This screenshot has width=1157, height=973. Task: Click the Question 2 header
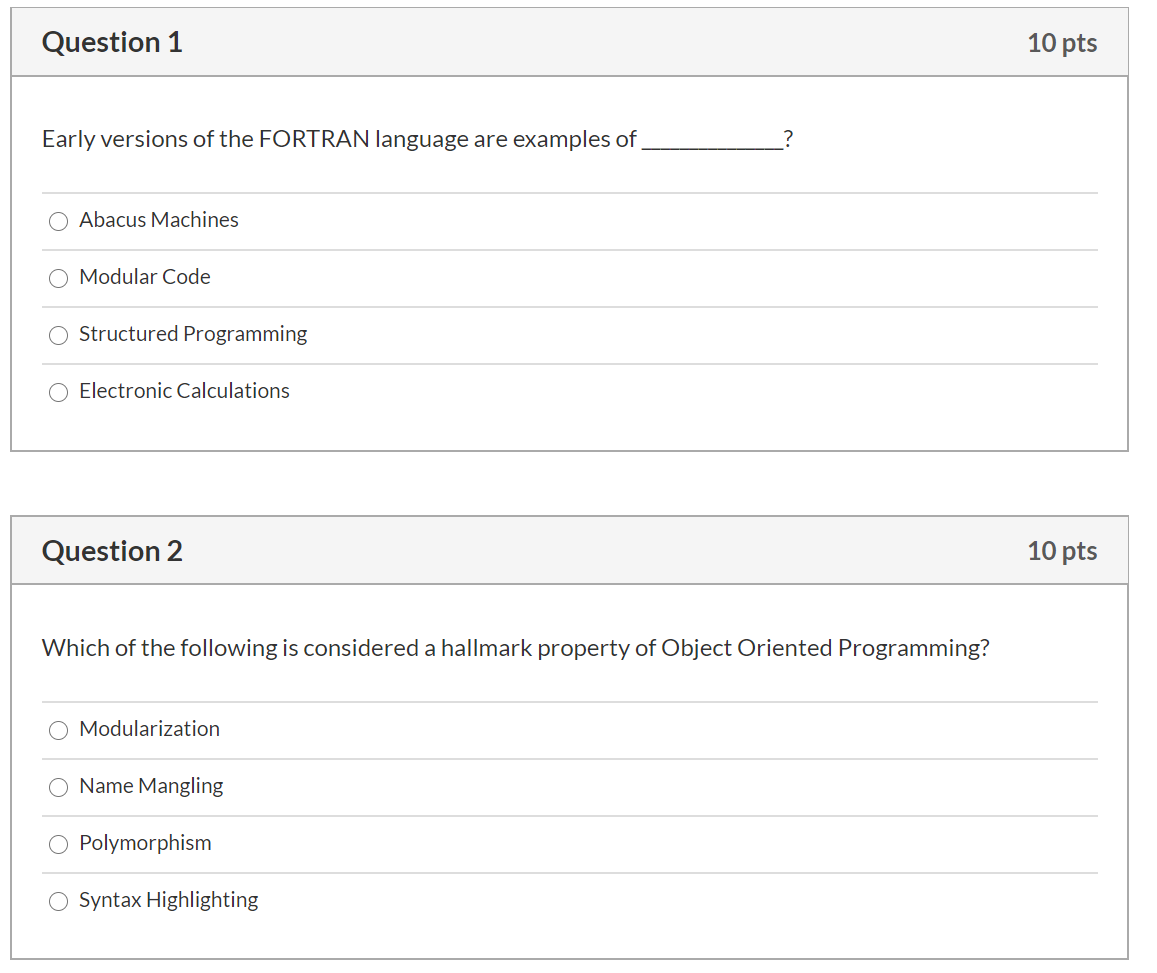[x=111, y=550]
